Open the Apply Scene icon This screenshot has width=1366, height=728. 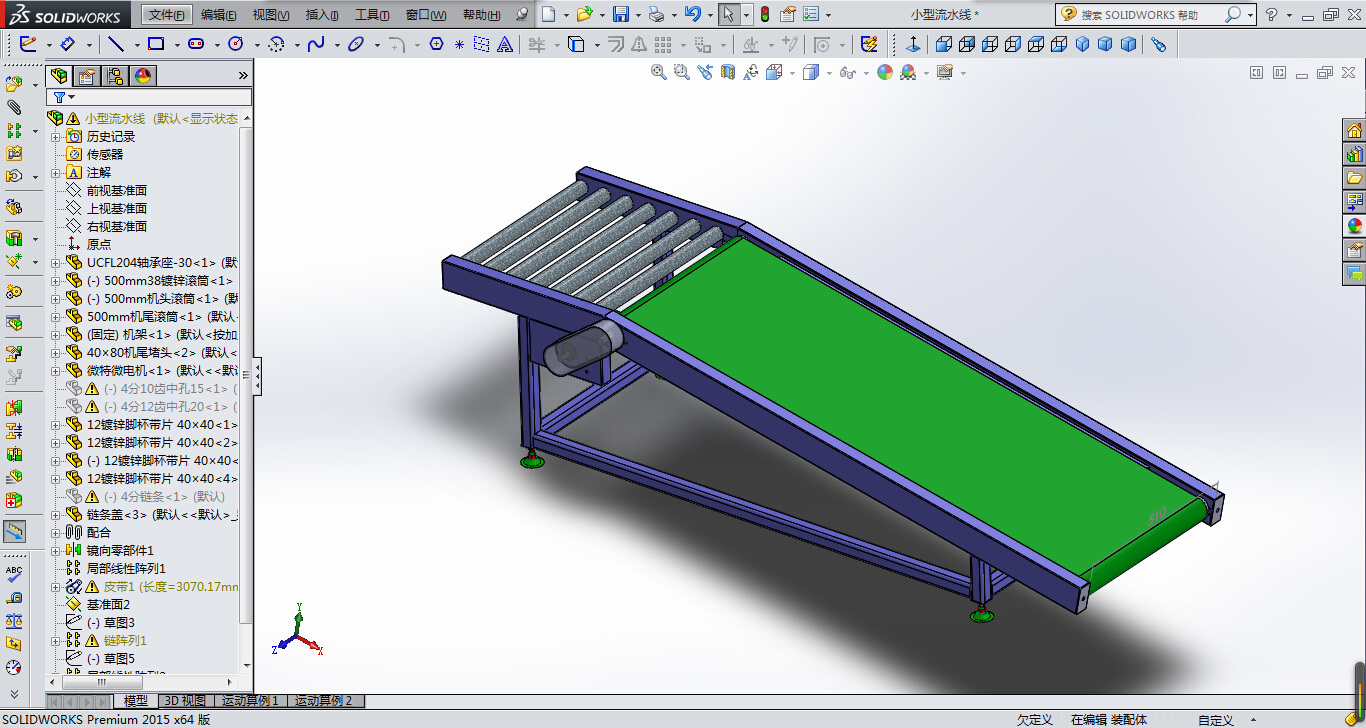coord(908,72)
